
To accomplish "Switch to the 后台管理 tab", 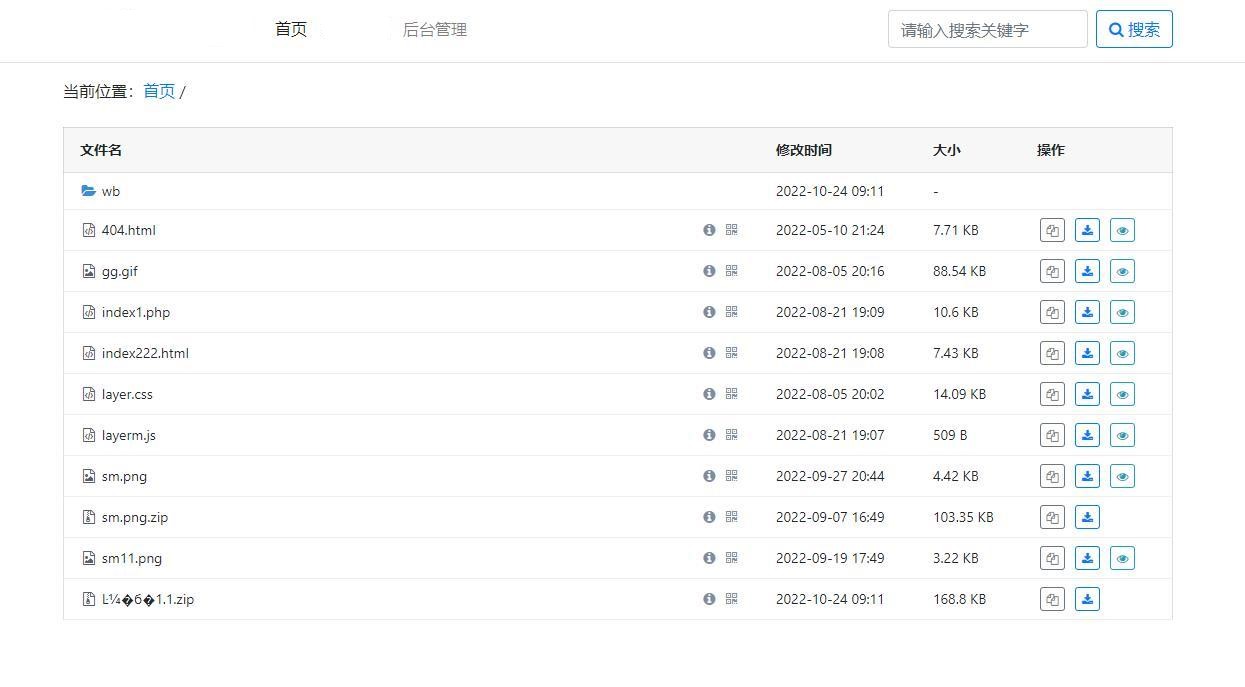I will (434, 30).
